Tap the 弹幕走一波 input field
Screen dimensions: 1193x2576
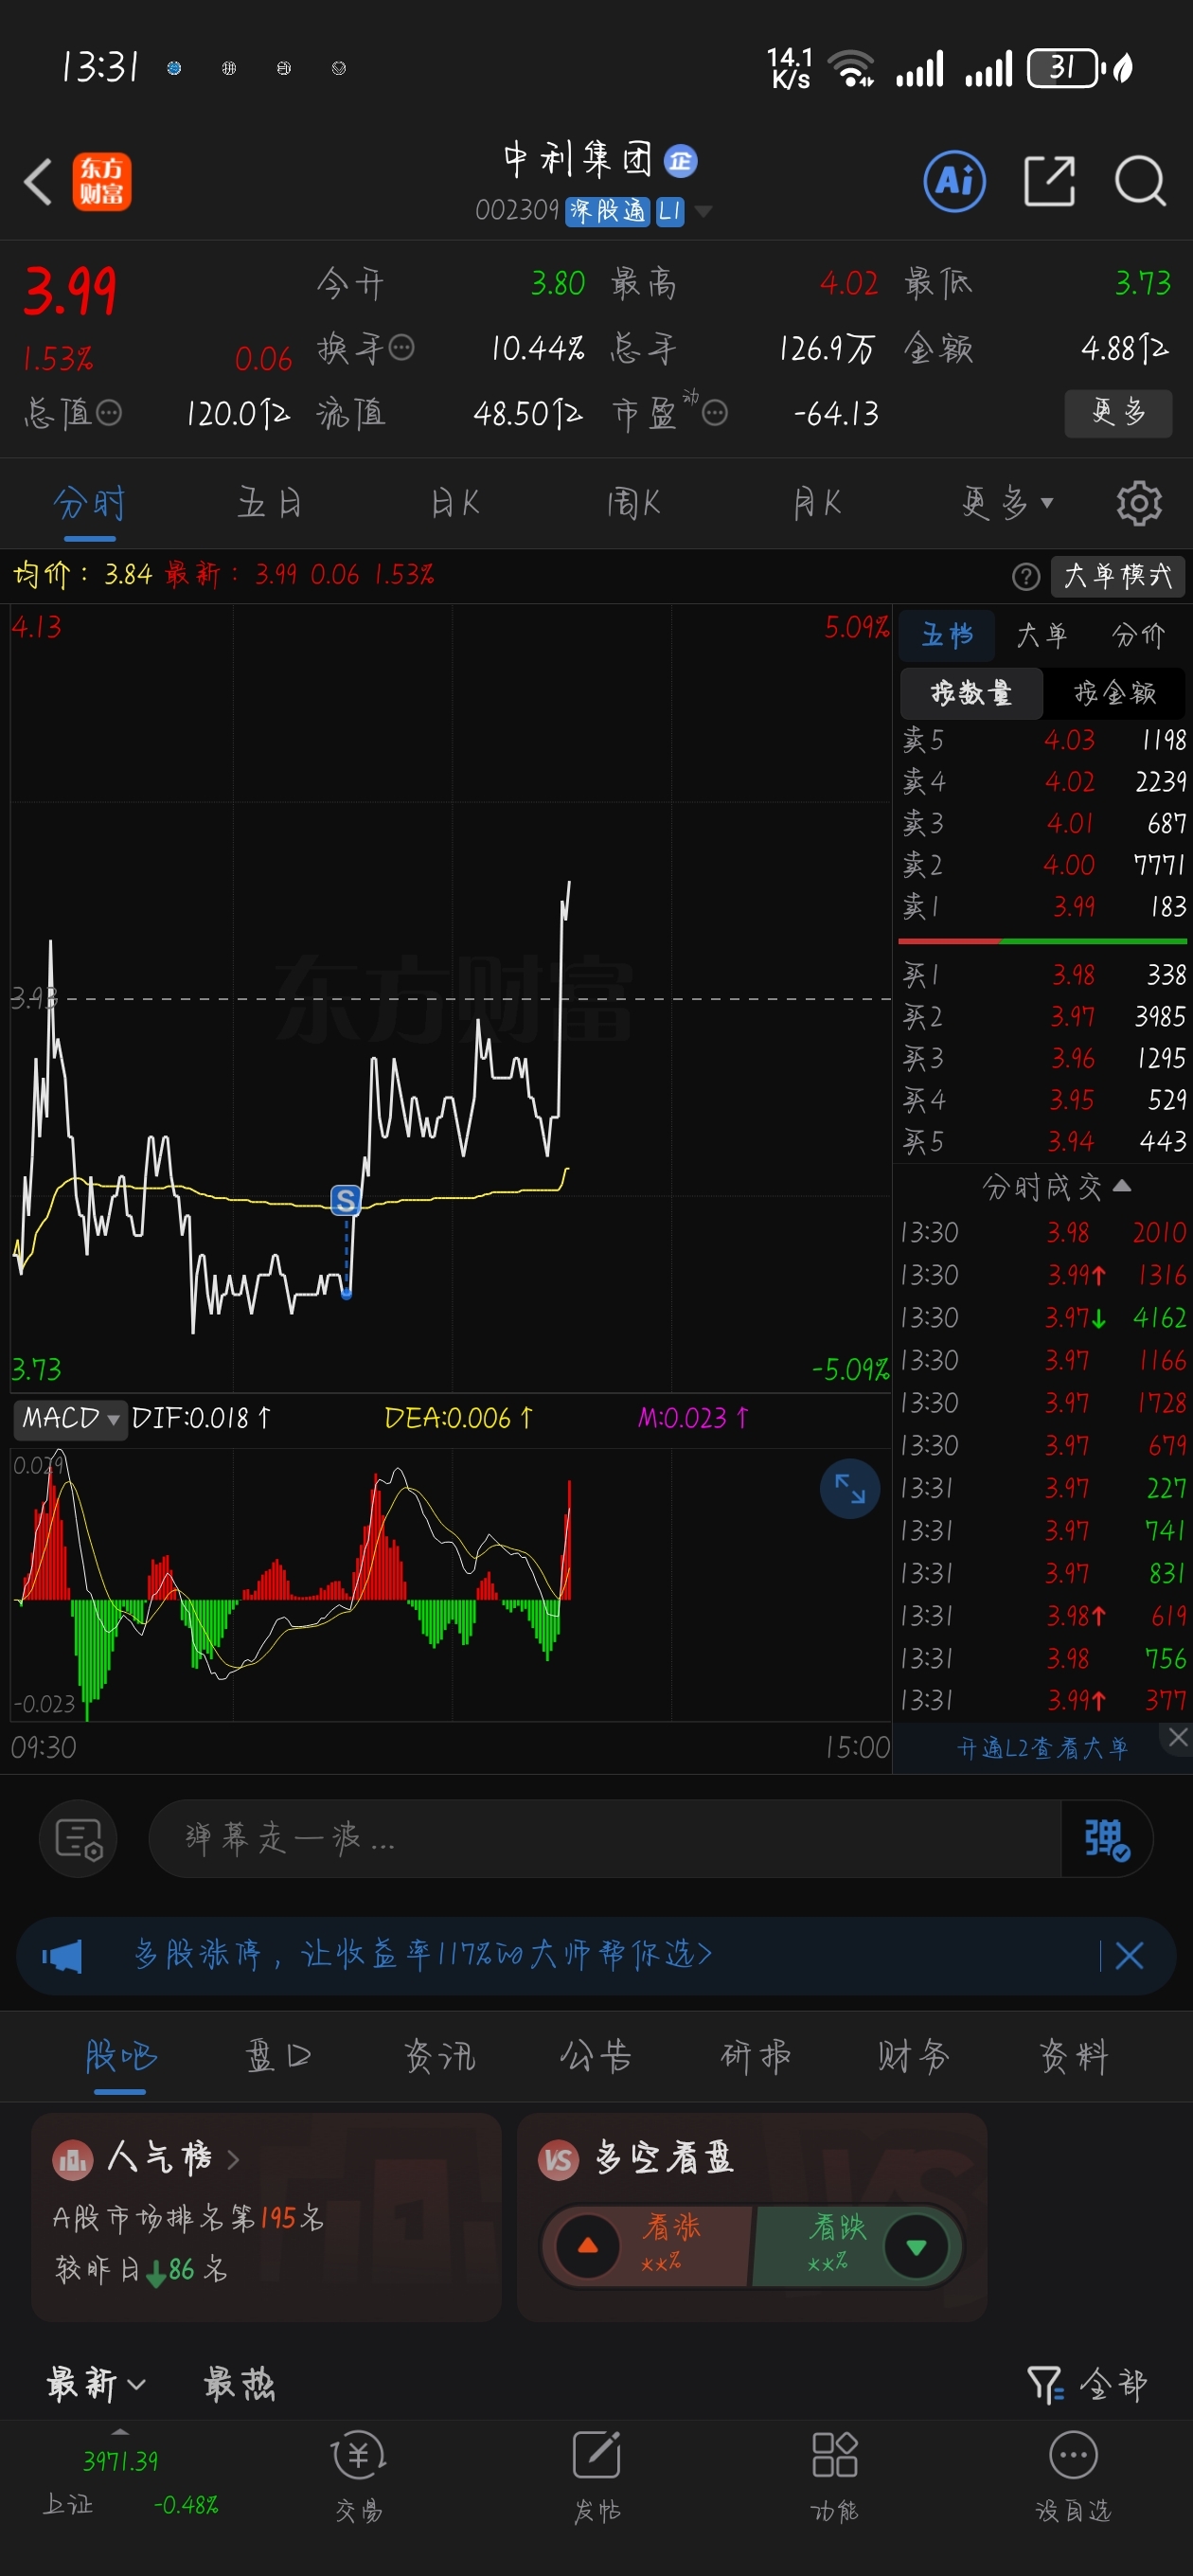click(604, 1838)
